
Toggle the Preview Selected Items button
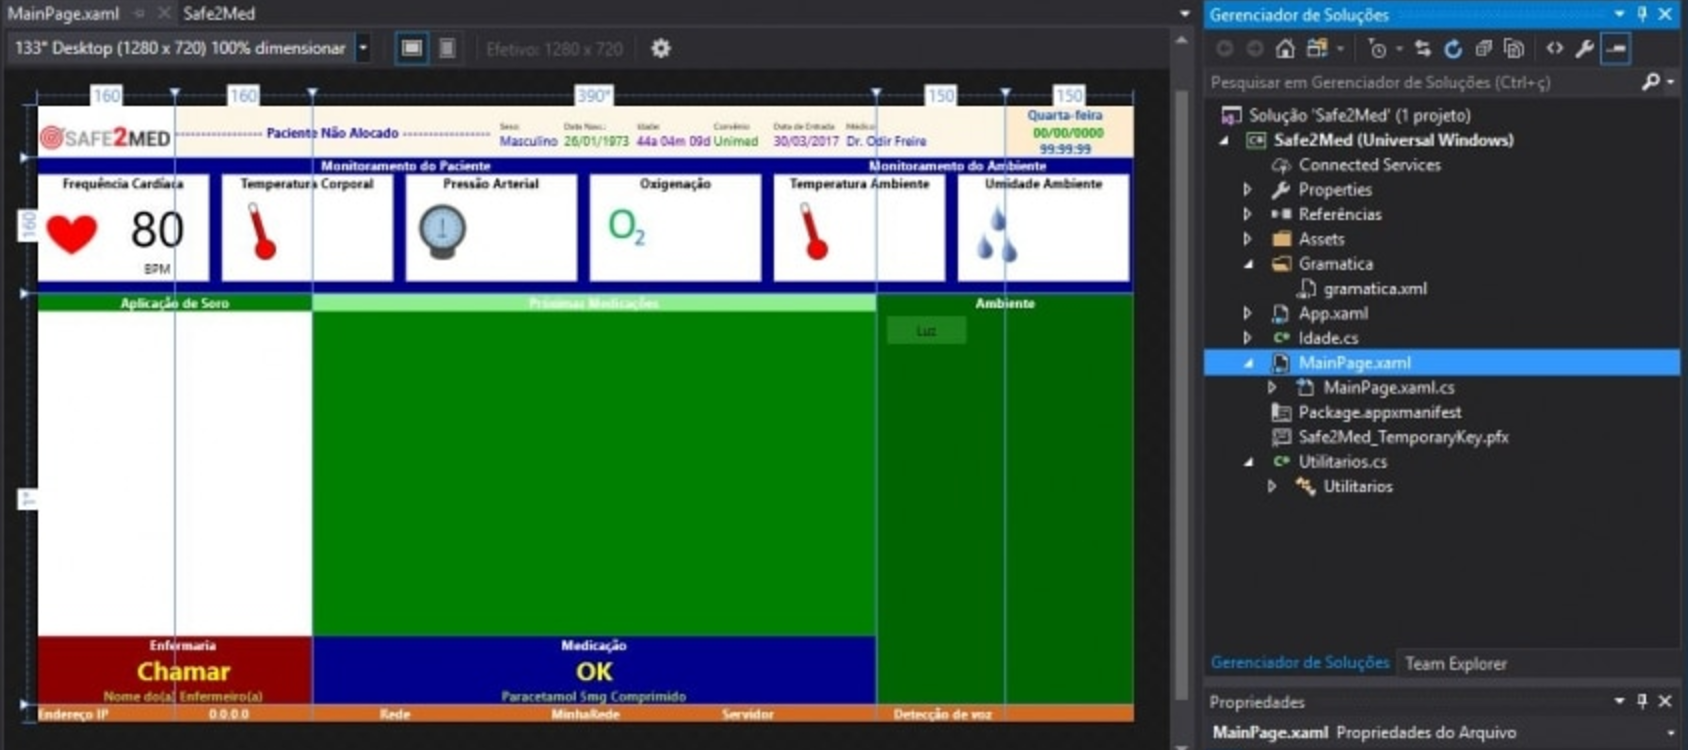point(1616,48)
